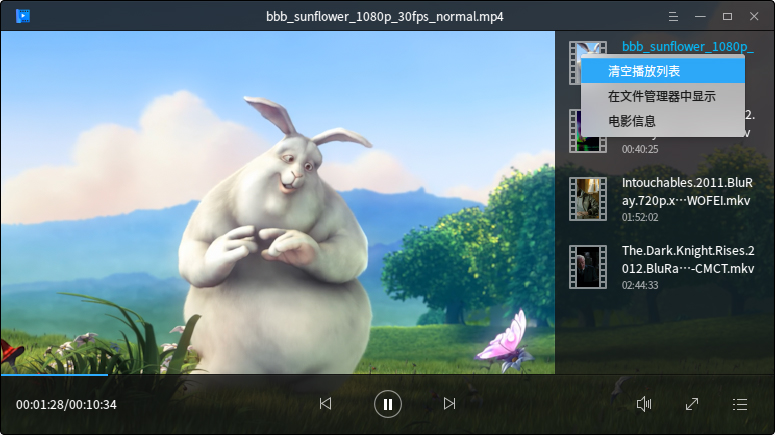Play The.Dark.Knight.Rises.2012 from the playlist
The height and width of the screenshot is (435, 775).
pyautogui.click(x=687, y=260)
